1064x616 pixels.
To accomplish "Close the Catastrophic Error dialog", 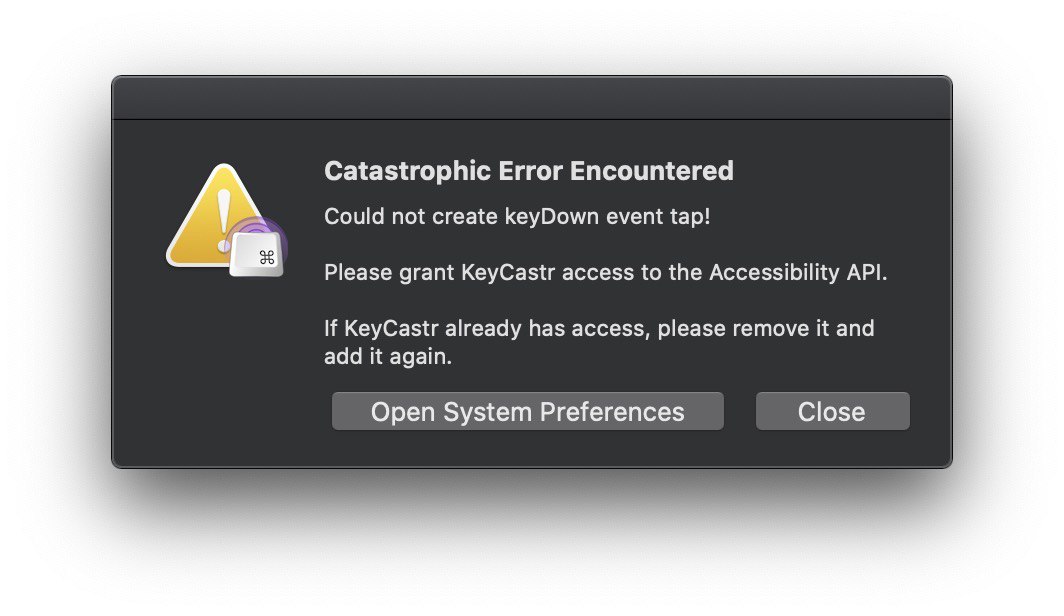I will (x=832, y=411).
